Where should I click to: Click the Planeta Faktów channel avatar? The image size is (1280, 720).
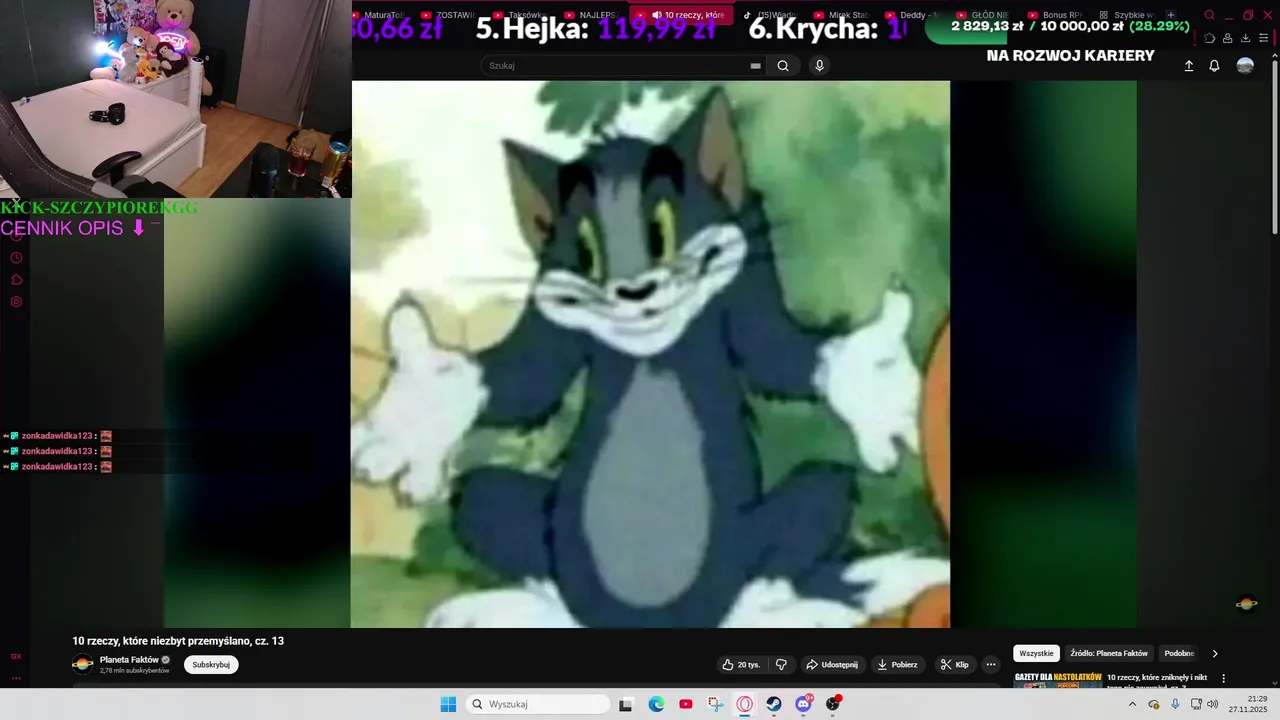(83, 664)
